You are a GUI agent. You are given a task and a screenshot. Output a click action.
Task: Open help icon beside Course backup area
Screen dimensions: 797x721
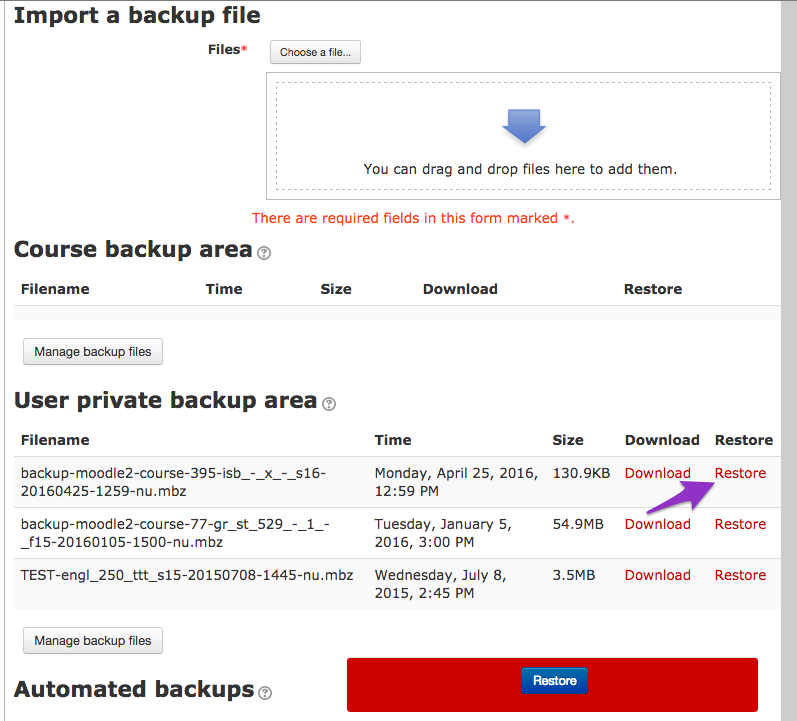click(x=264, y=253)
